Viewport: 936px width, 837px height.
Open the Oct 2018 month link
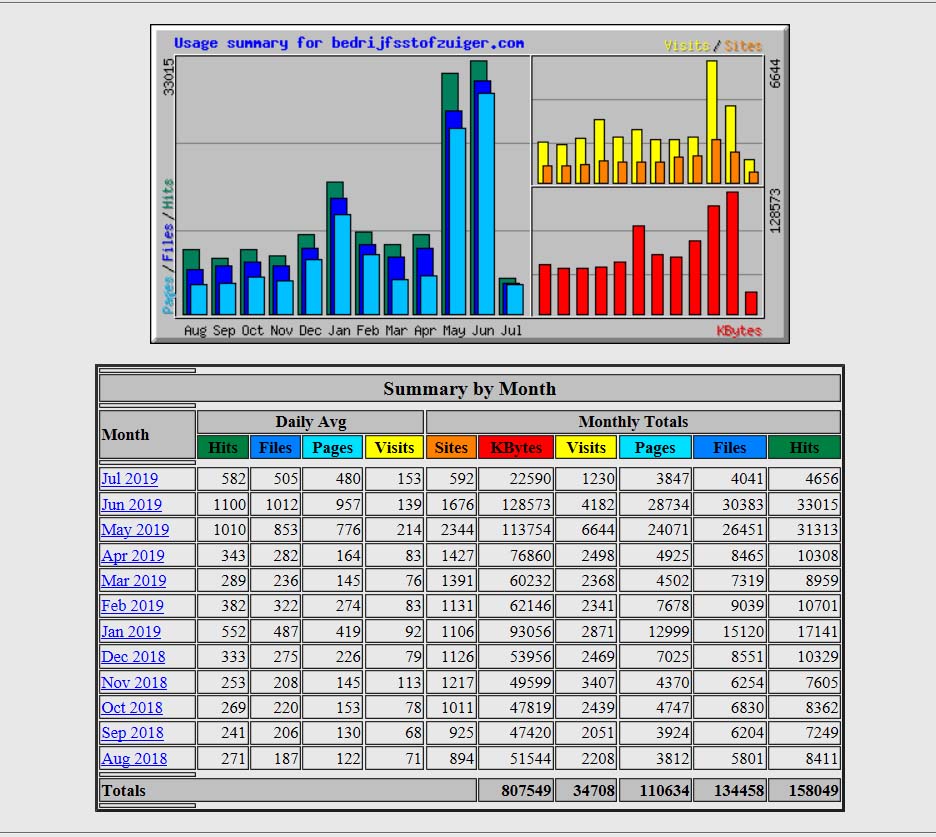tap(132, 707)
